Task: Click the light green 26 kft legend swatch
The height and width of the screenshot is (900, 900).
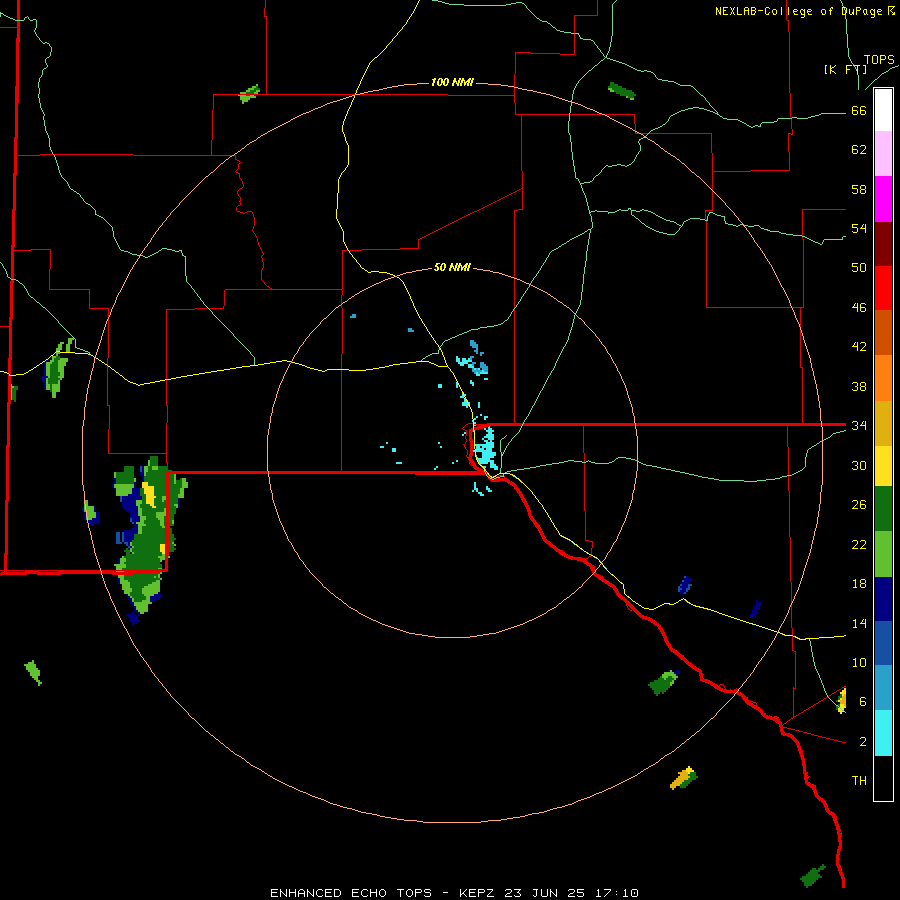Action: click(x=883, y=554)
